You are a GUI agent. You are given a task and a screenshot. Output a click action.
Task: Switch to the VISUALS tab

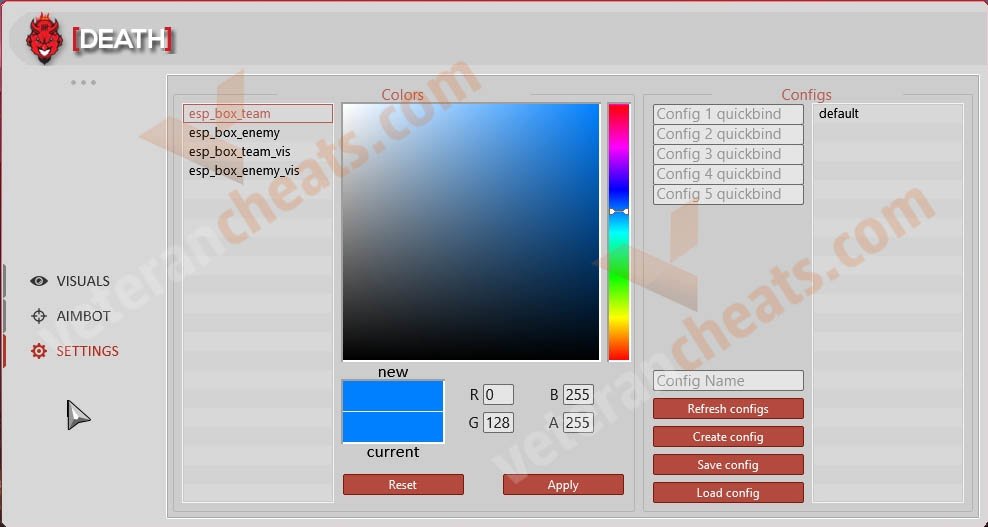pos(83,281)
